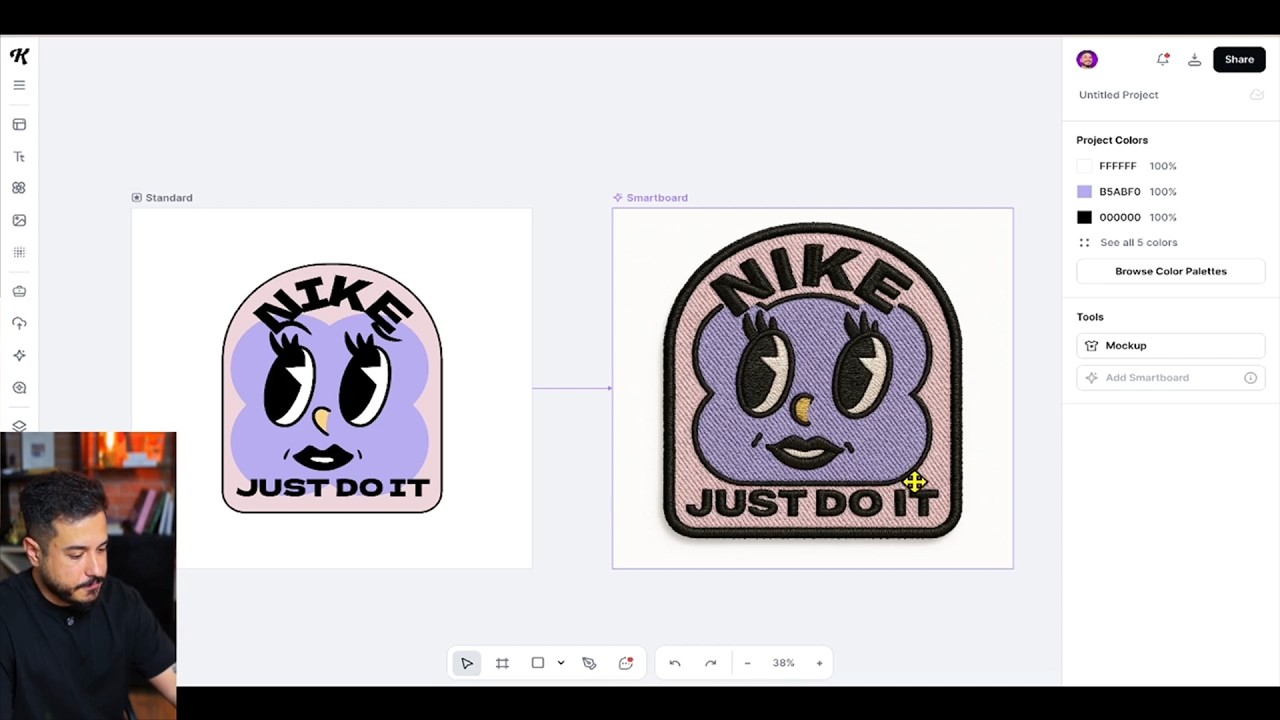Select the pointer select tool

click(467, 663)
